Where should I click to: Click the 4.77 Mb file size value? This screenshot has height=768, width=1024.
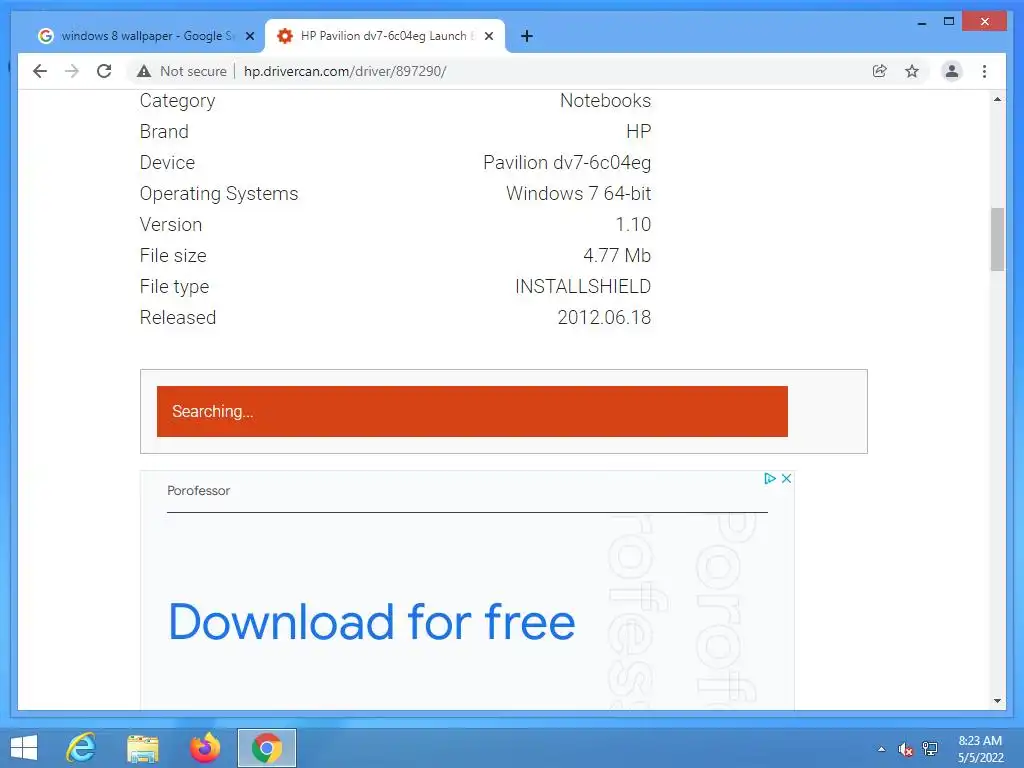click(x=617, y=255)
